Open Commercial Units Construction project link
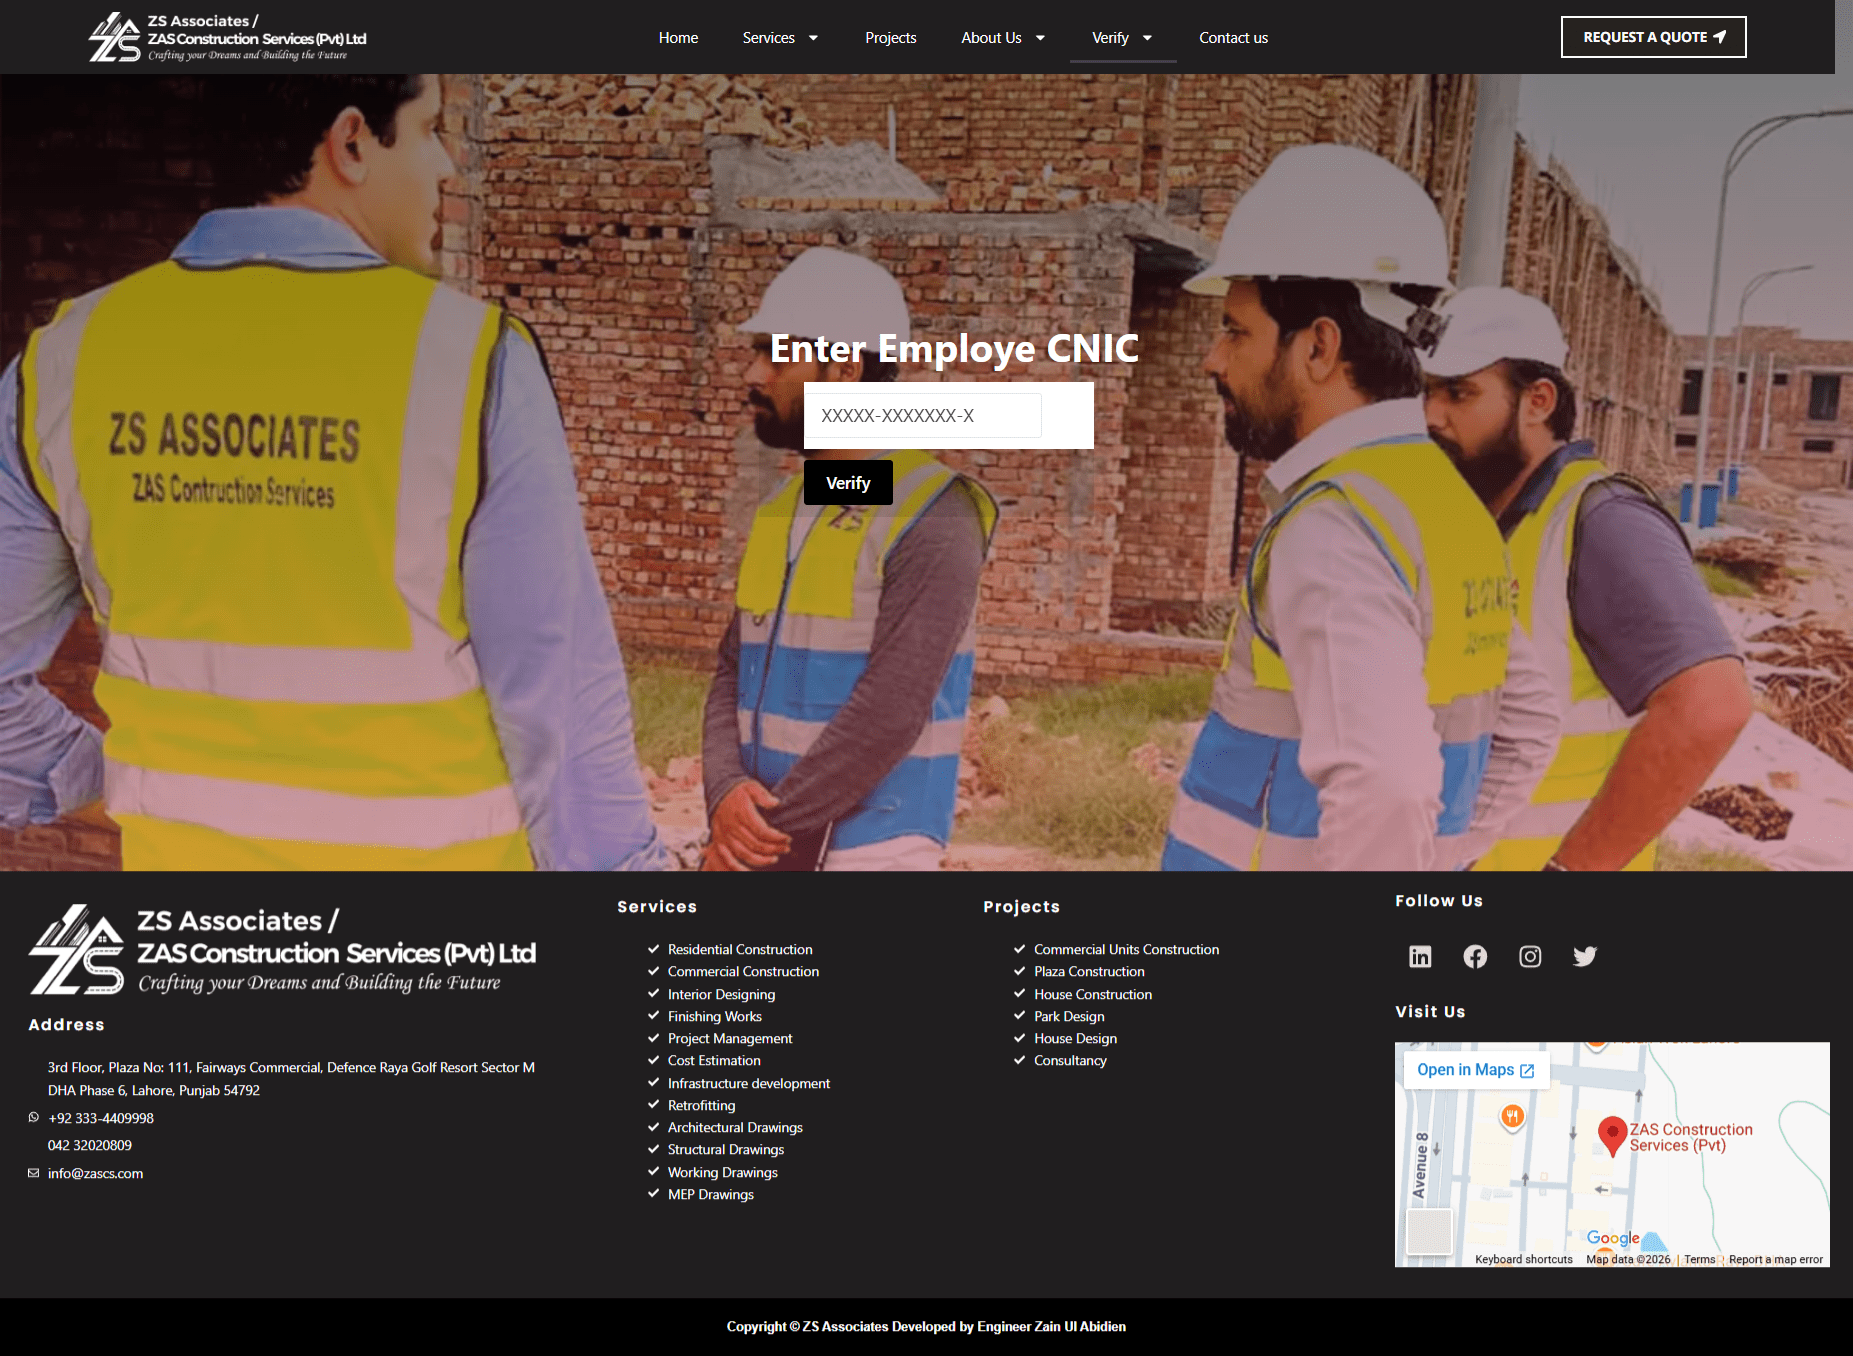Viewport: 1853px width, 1356px height. [1127, 949]
